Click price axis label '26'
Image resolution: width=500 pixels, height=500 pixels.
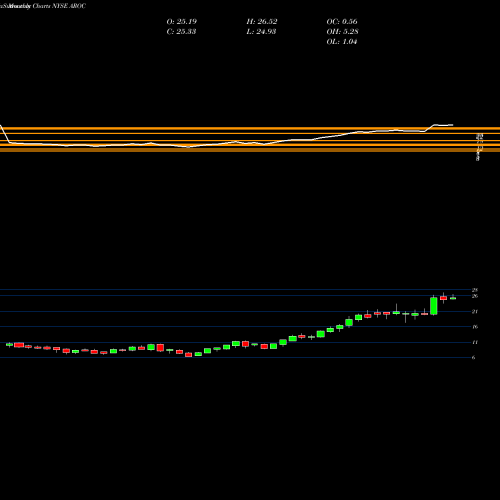pos(475,296)
